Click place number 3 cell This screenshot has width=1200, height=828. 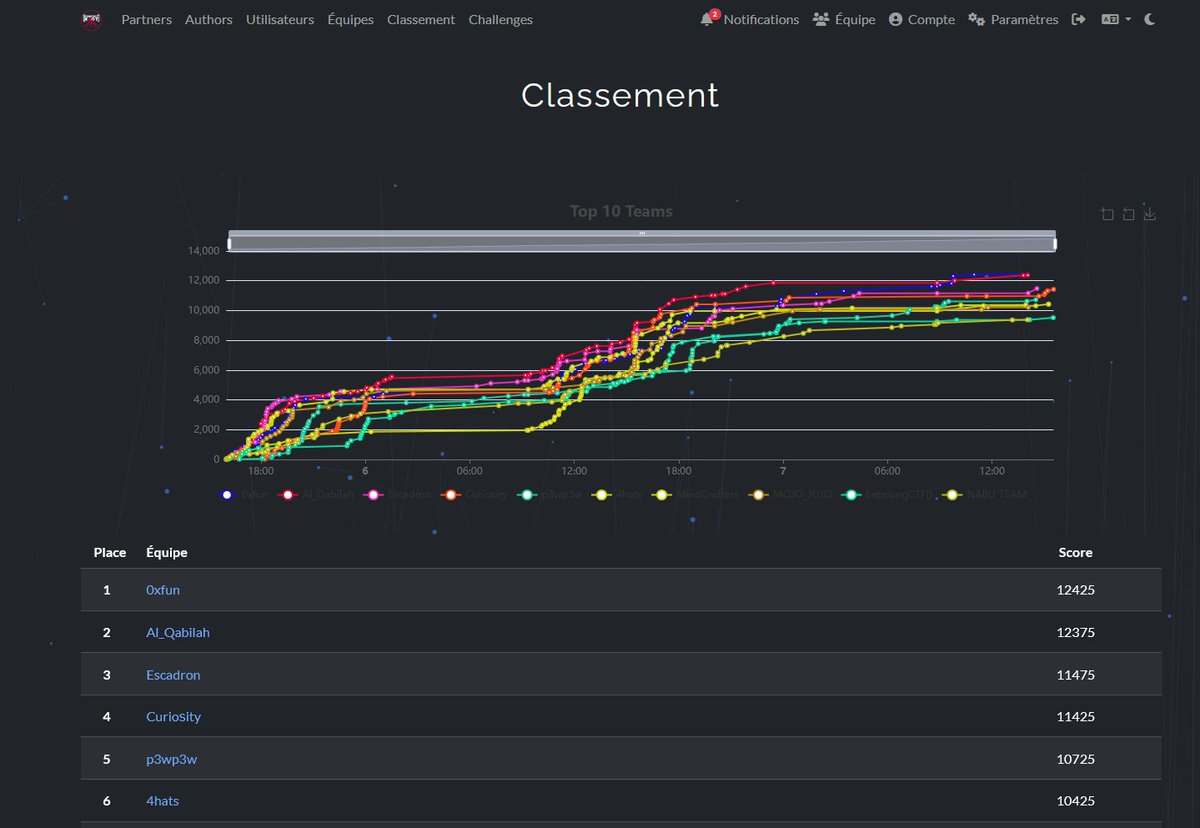[x=106, y=675]
